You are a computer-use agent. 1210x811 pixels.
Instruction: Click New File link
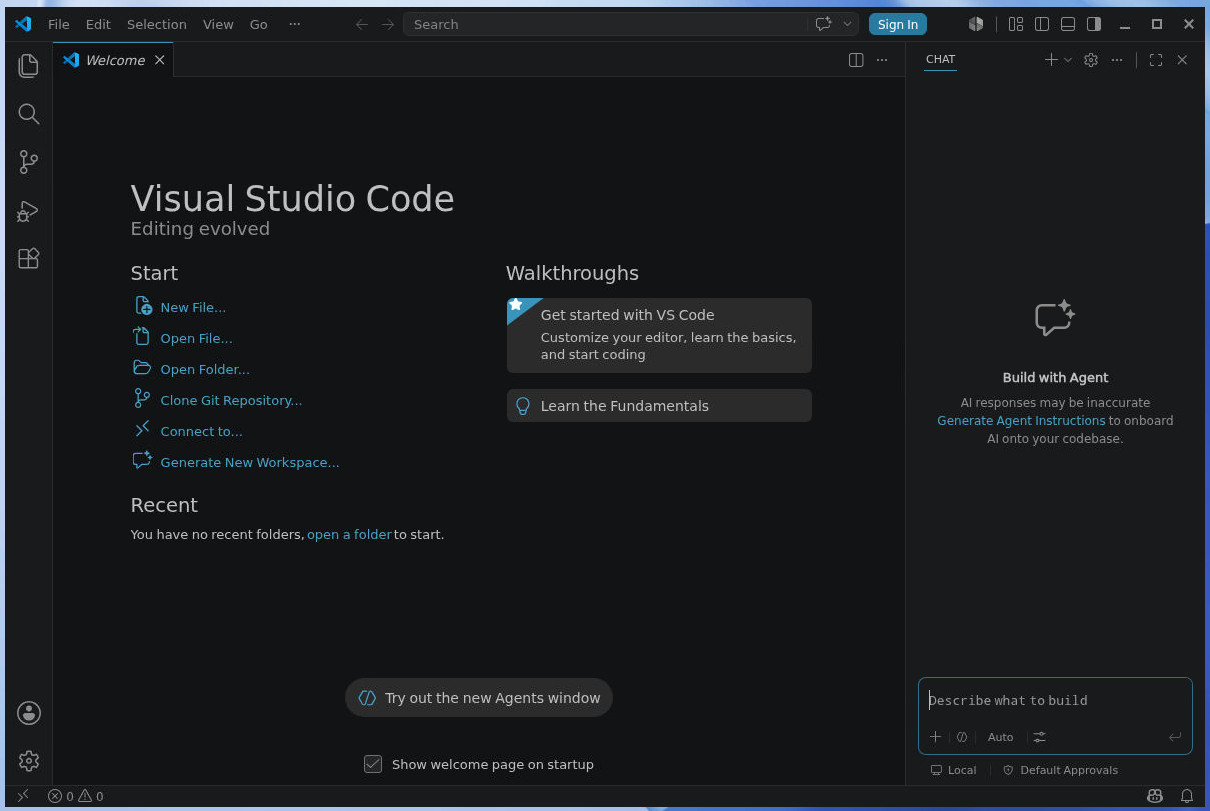193,307
